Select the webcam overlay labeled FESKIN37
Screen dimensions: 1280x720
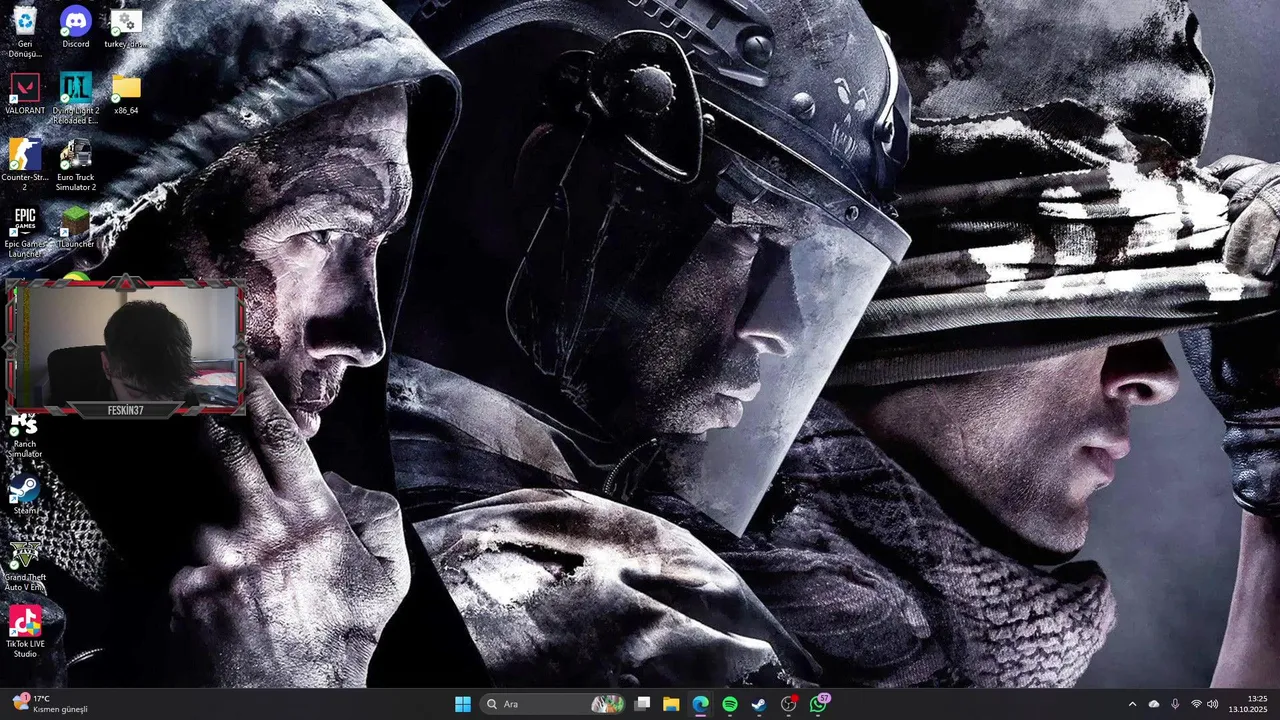tap(125, 347)
